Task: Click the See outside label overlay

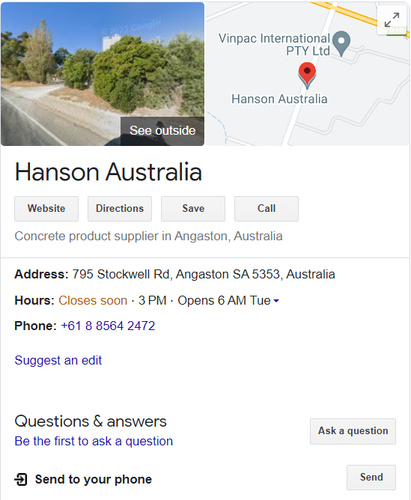Action: 162,131
